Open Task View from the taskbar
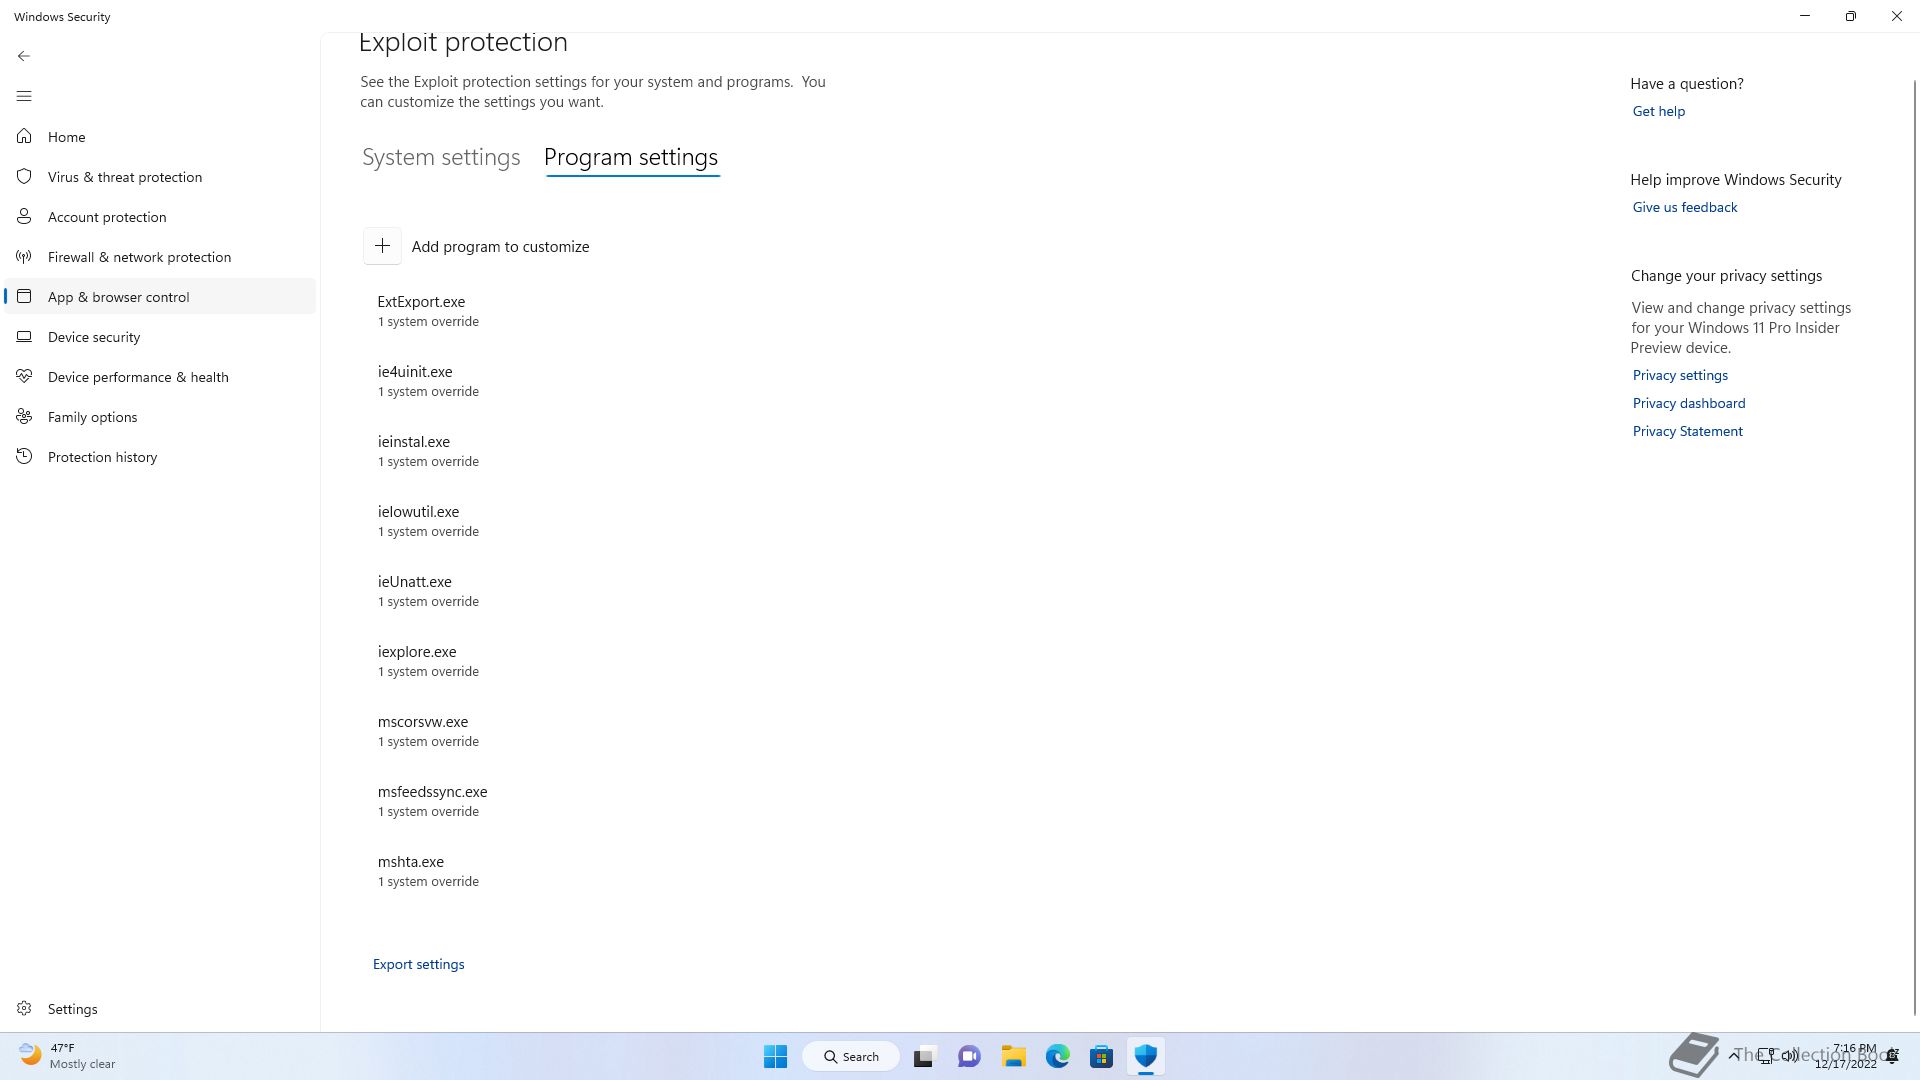1920x1080 pixels. 924,1056
